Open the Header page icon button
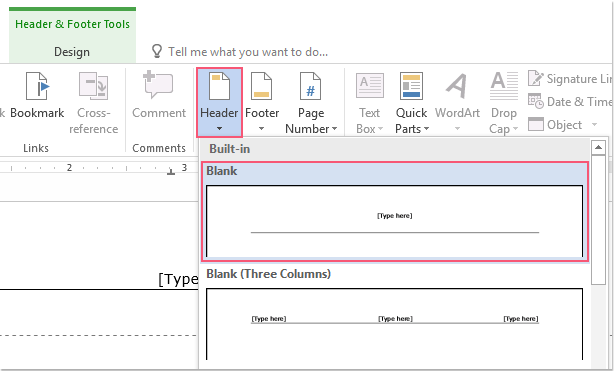The height and width of the screenshot is (371, 614). (219, 86)
